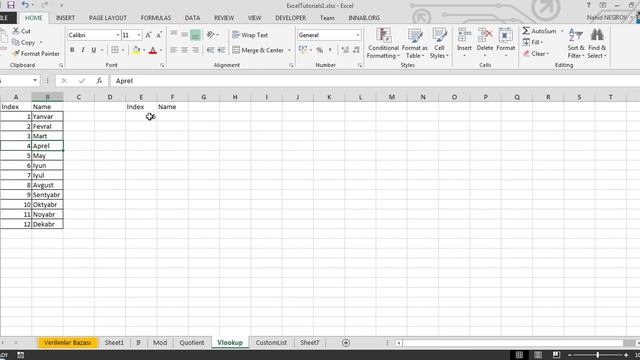
Task: Open the font size dropdown showing 11
Action: 139,35
